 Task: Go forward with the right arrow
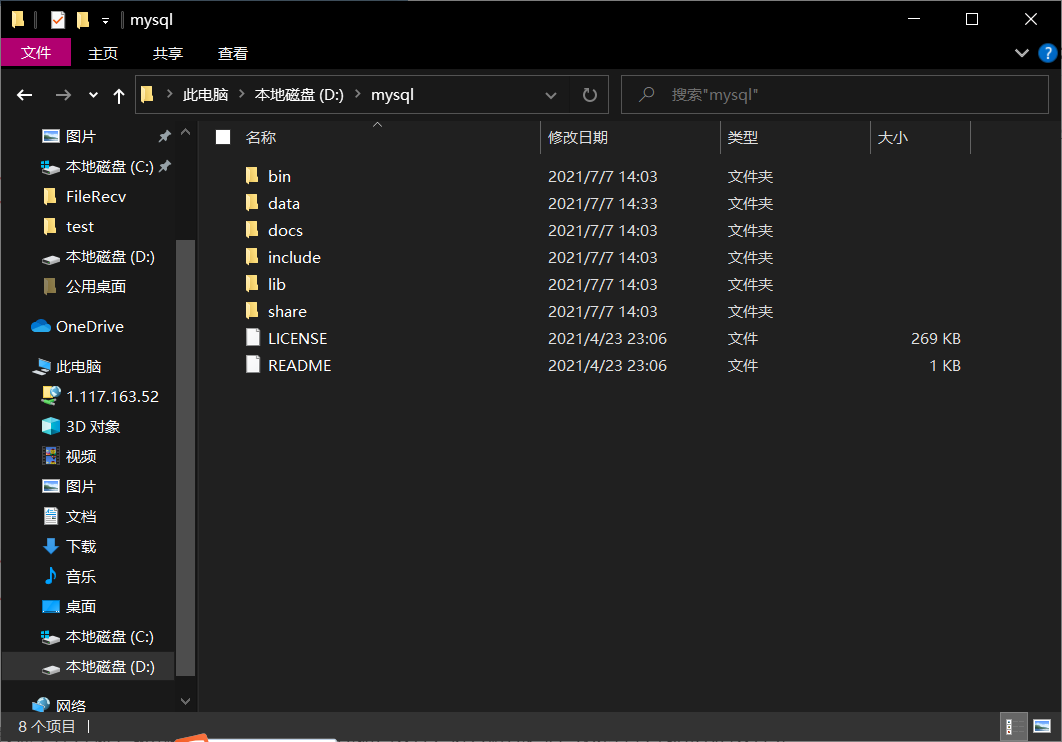[63, 95]
